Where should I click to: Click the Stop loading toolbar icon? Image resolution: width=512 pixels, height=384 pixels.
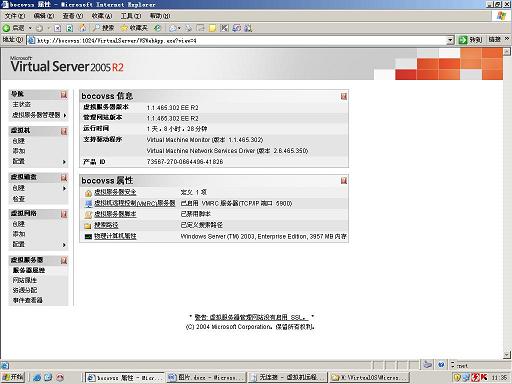click(x=58, y=28)
